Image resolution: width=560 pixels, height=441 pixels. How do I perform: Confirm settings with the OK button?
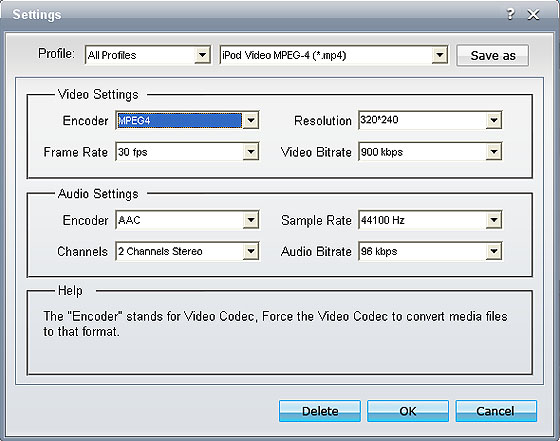(408, 411)
